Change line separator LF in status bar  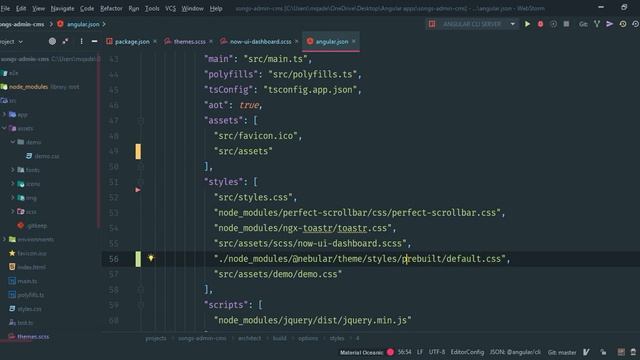pos(420,352)
